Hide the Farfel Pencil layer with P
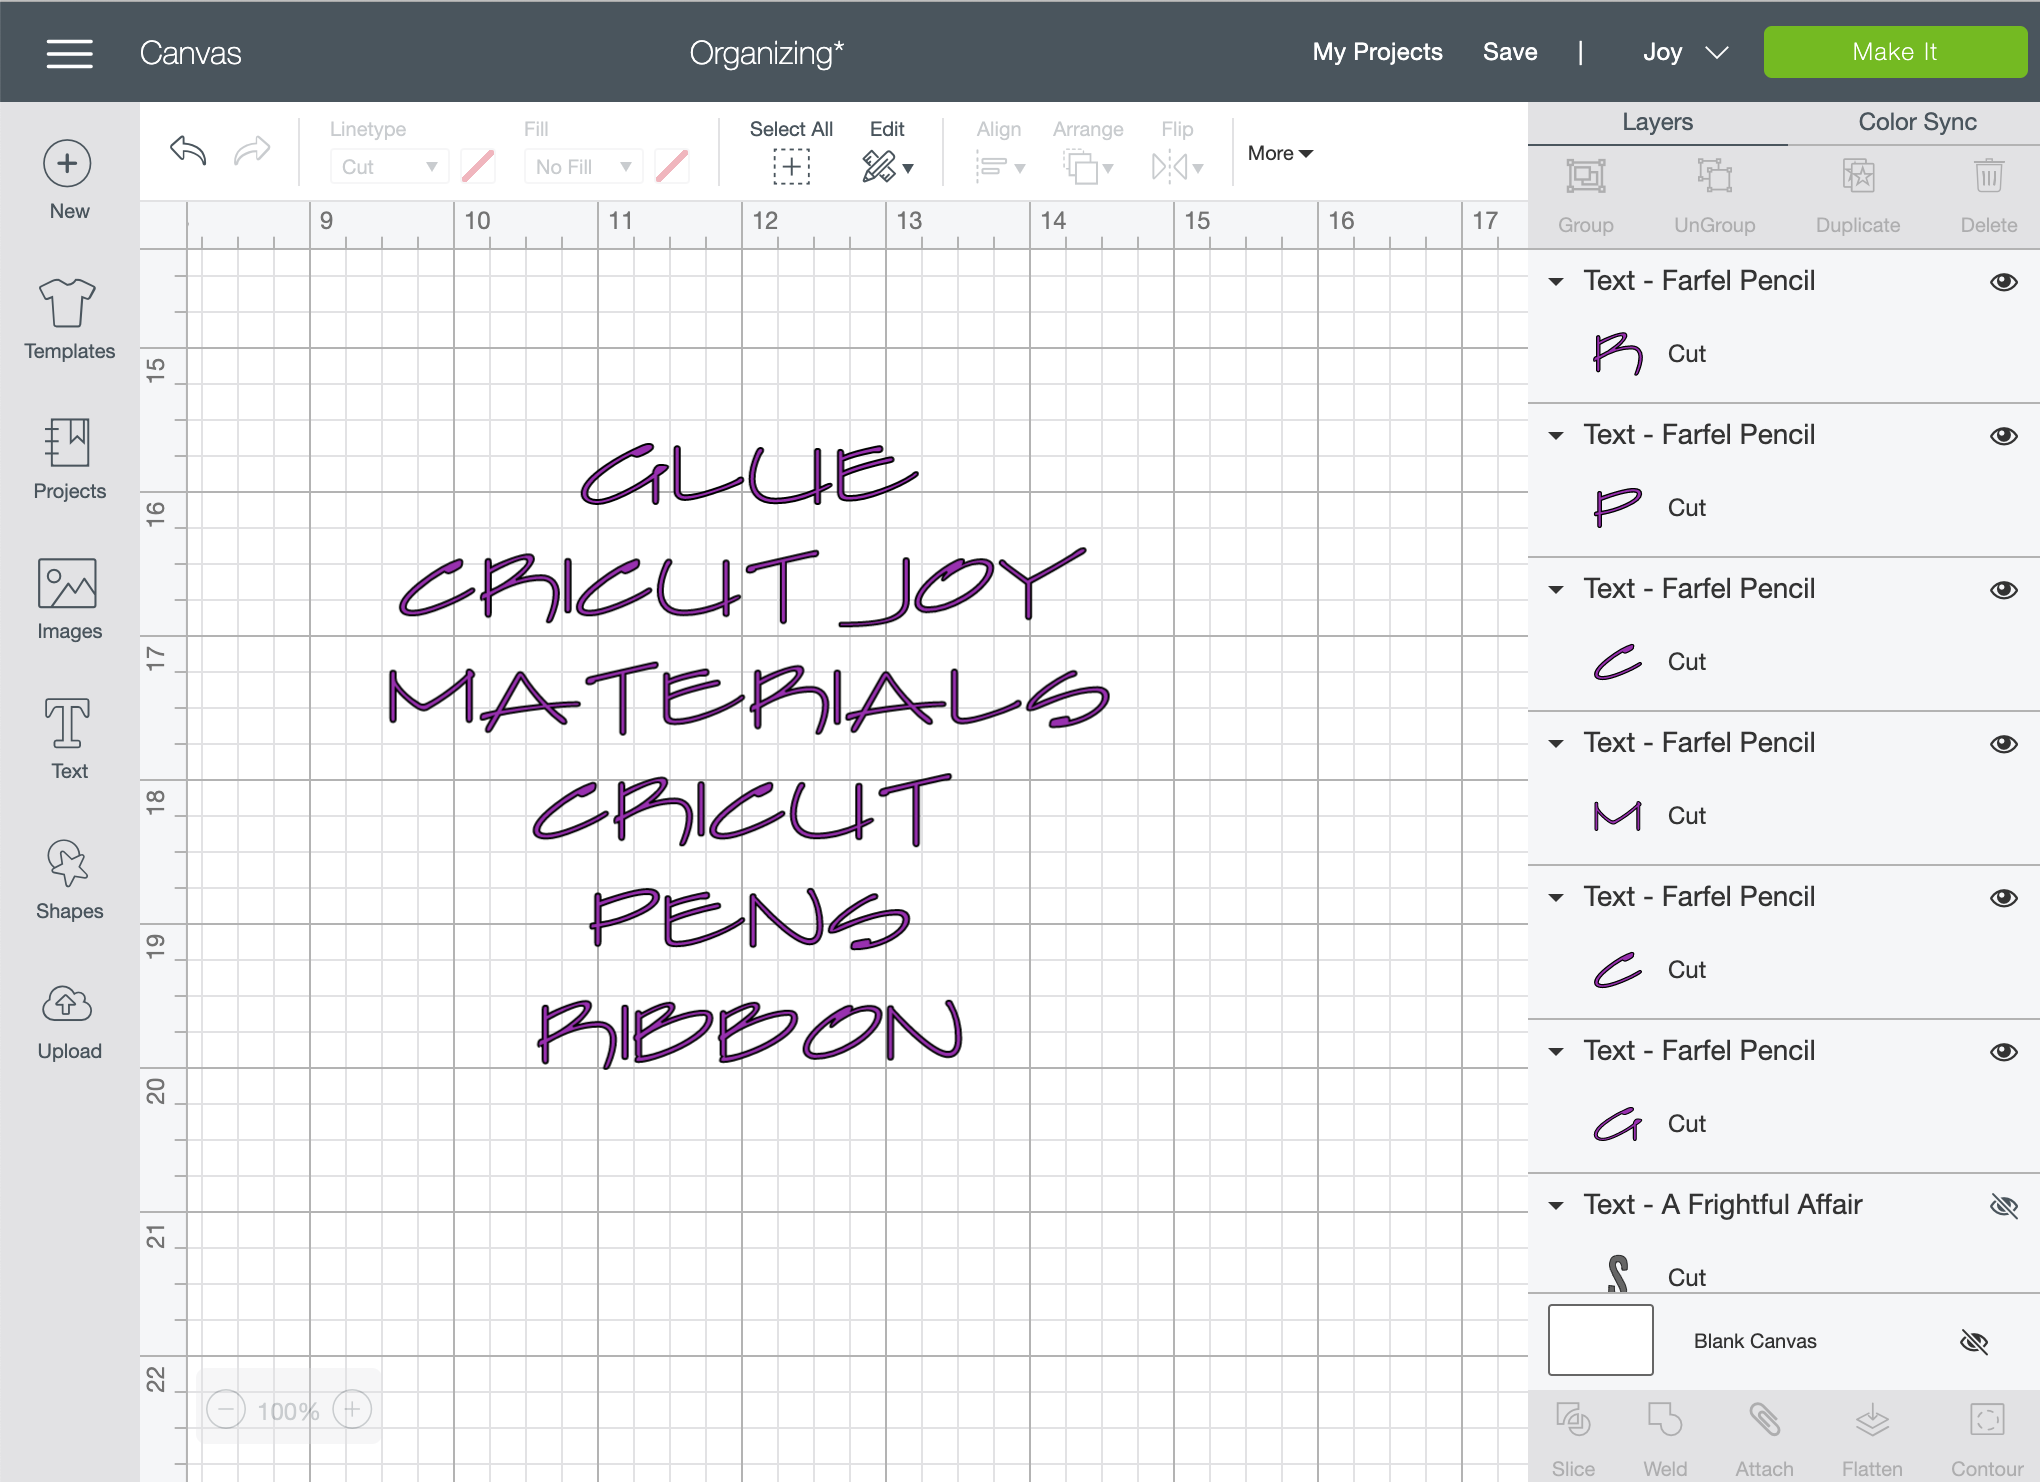This screenshot has width=2040, height=1482. point(2003,436)
